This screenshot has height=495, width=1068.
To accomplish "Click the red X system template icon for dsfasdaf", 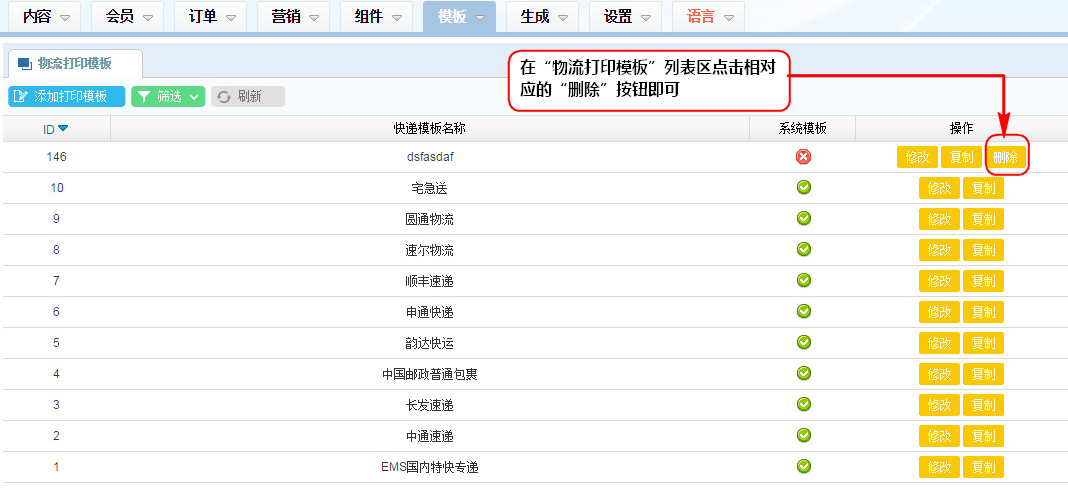I will [803, 157].
